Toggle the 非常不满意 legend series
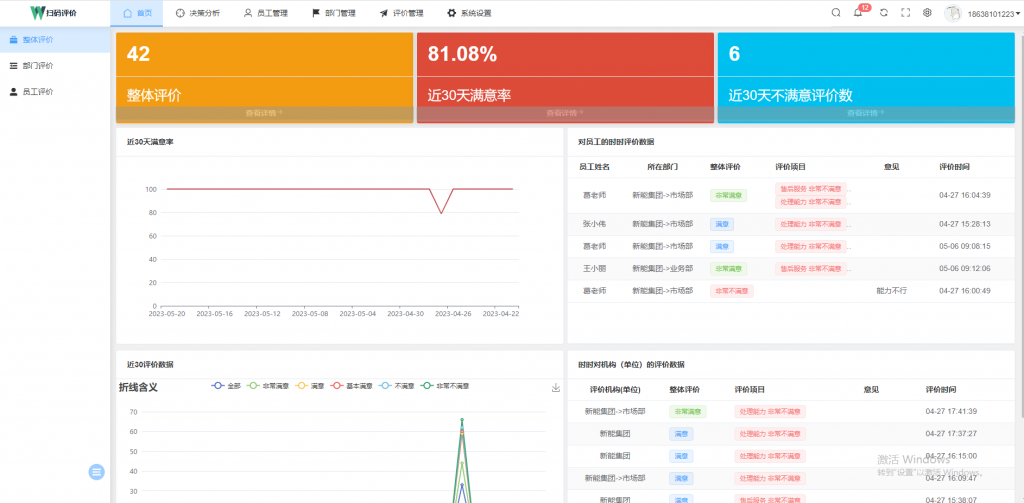 pos(444,387)
